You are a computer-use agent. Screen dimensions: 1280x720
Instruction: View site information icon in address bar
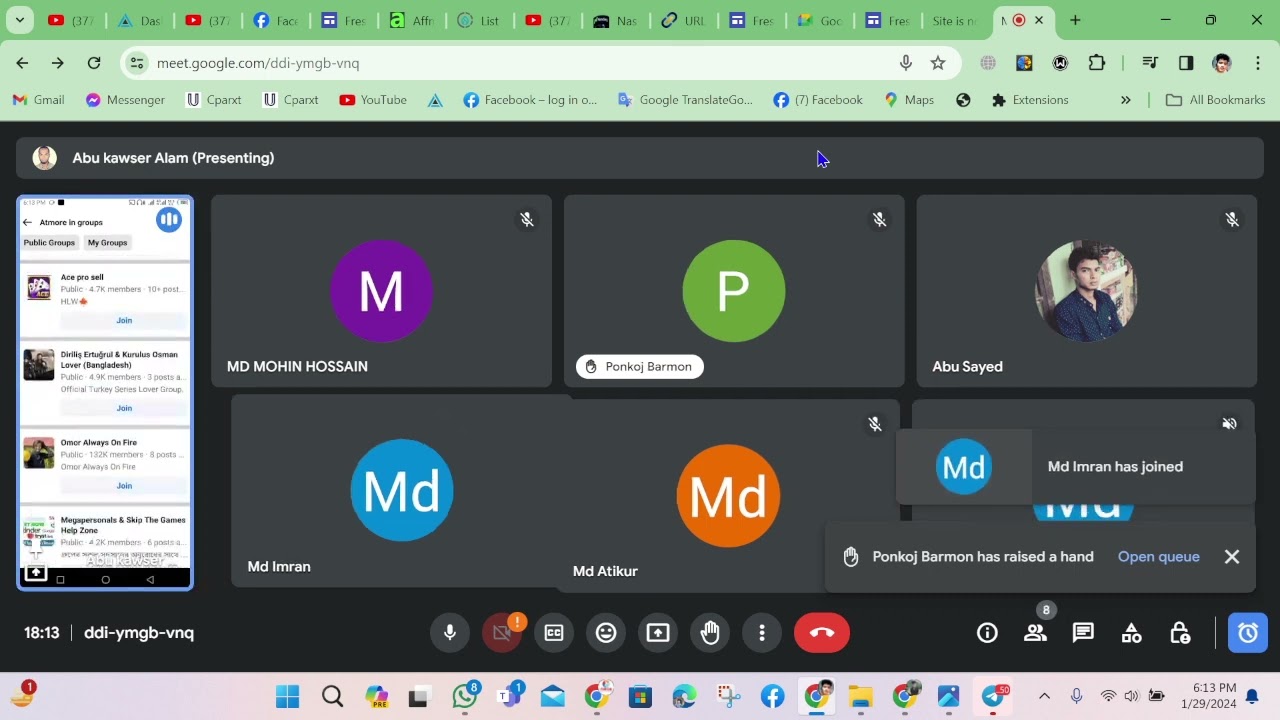(x=137, y=63)
